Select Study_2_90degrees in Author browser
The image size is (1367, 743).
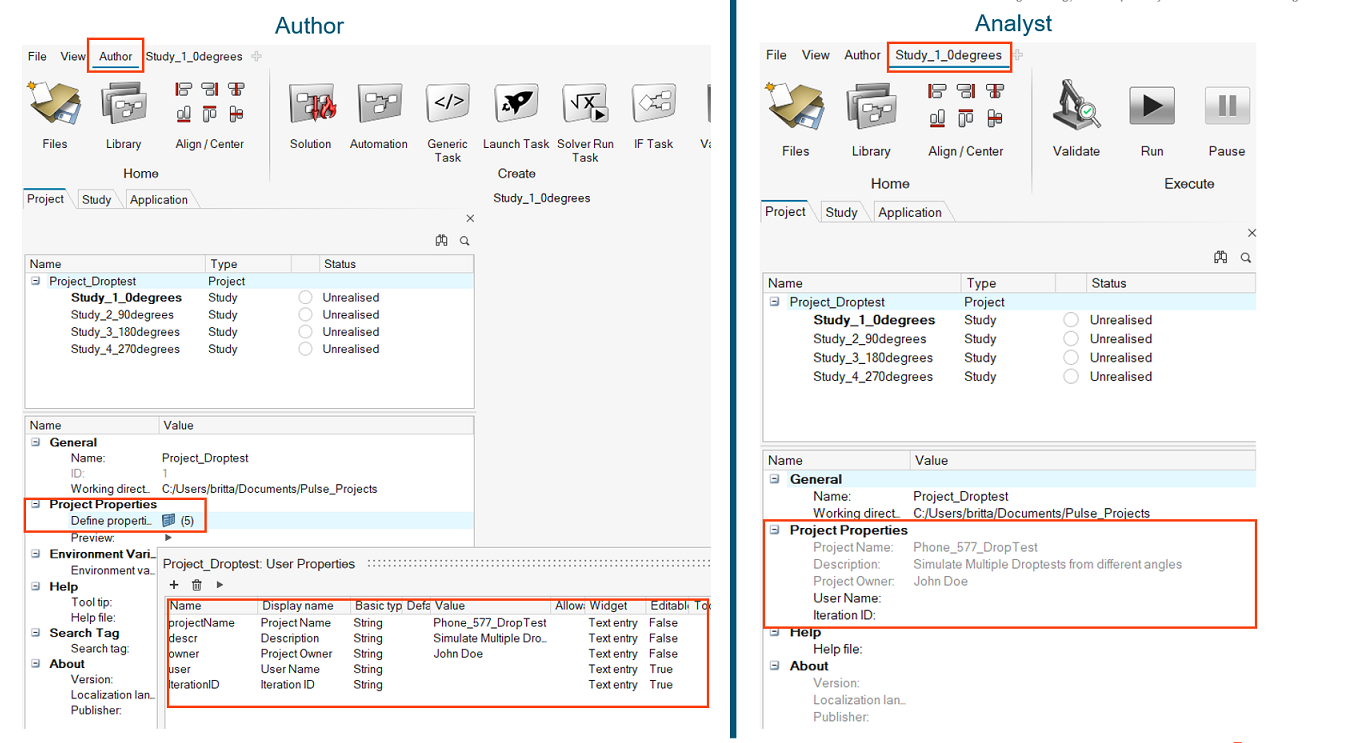pyautogui.click(x=122, y=315)
